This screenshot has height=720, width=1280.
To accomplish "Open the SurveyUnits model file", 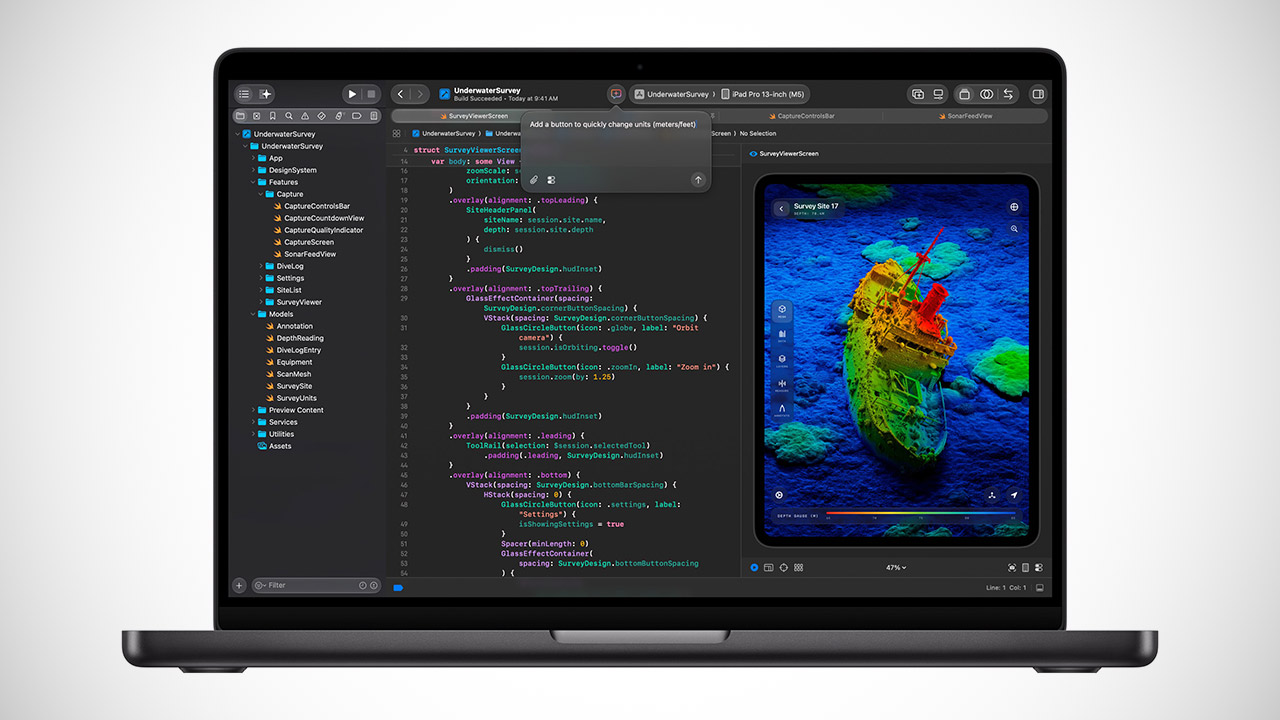I will pos(290,398).
